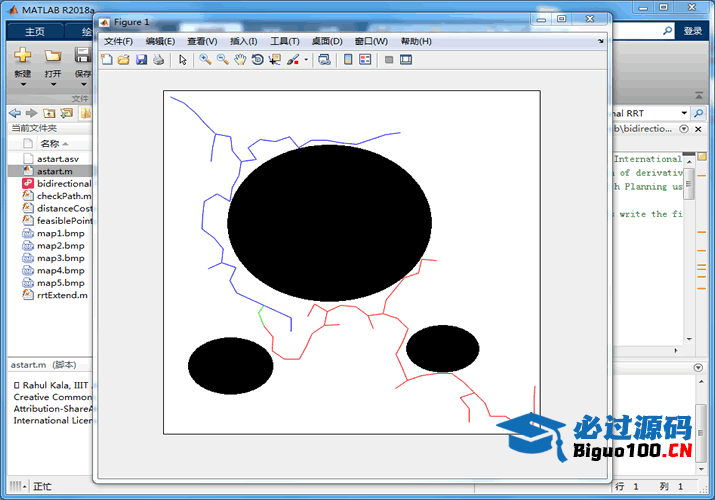Screen dimensions: 715x500
Task: Open the 查看(V) menu in Figure 1
Action: coord(202,41)
